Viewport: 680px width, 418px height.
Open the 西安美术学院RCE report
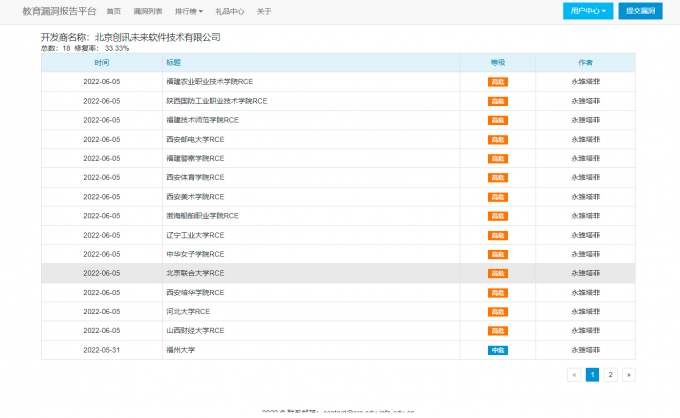195,197
